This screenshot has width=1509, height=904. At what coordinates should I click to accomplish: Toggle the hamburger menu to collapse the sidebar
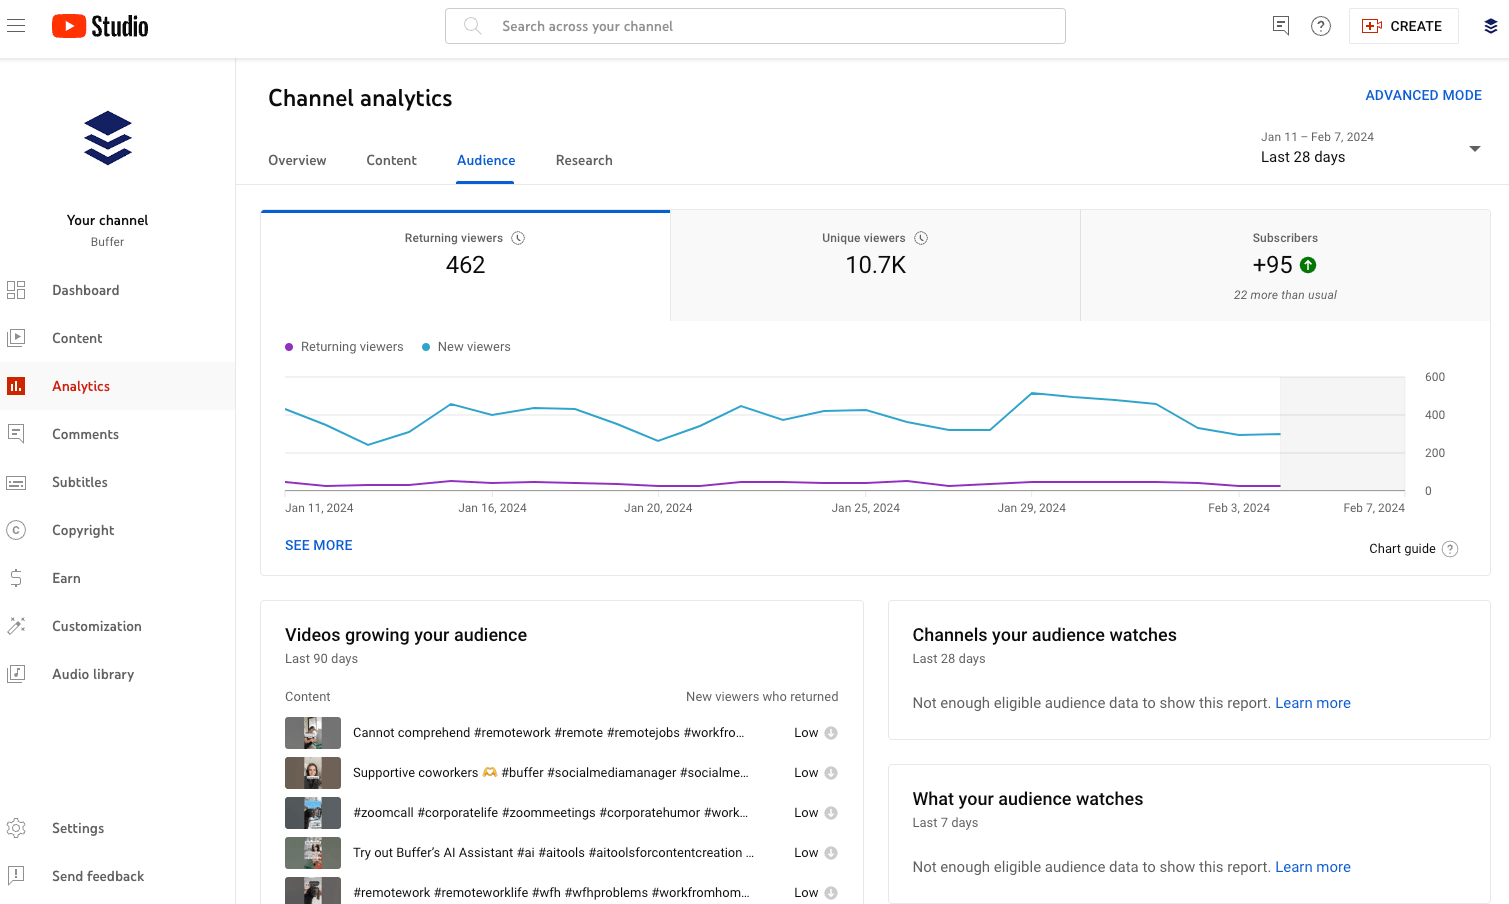pyautogui.click(x=16, y=25)
